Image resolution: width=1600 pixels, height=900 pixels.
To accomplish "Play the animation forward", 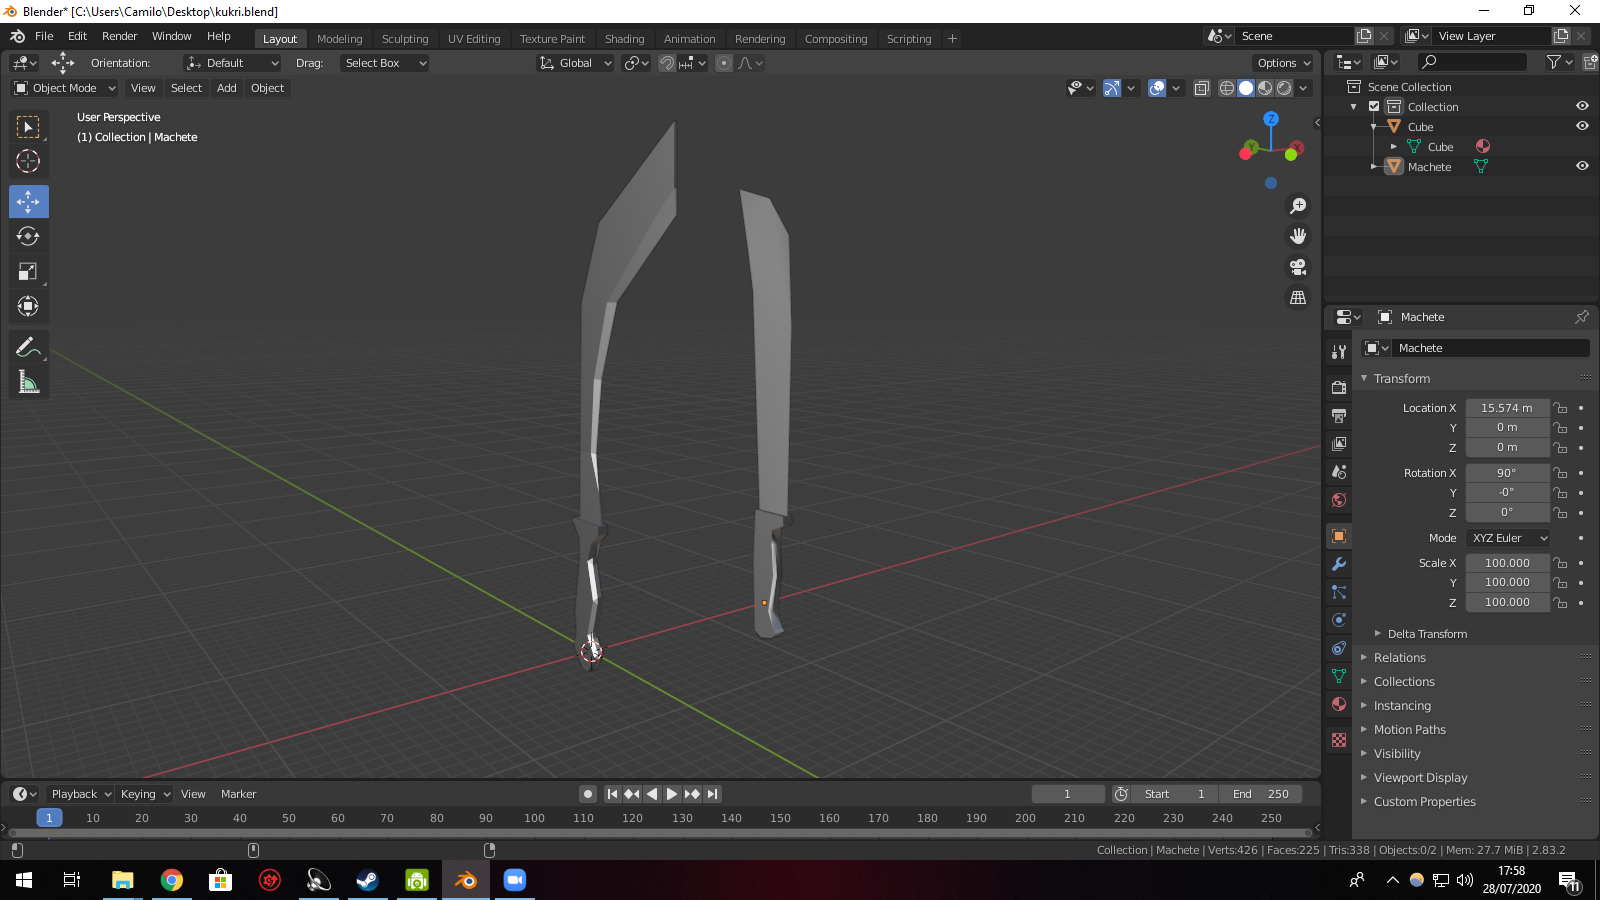I will (x=672, y=794).
